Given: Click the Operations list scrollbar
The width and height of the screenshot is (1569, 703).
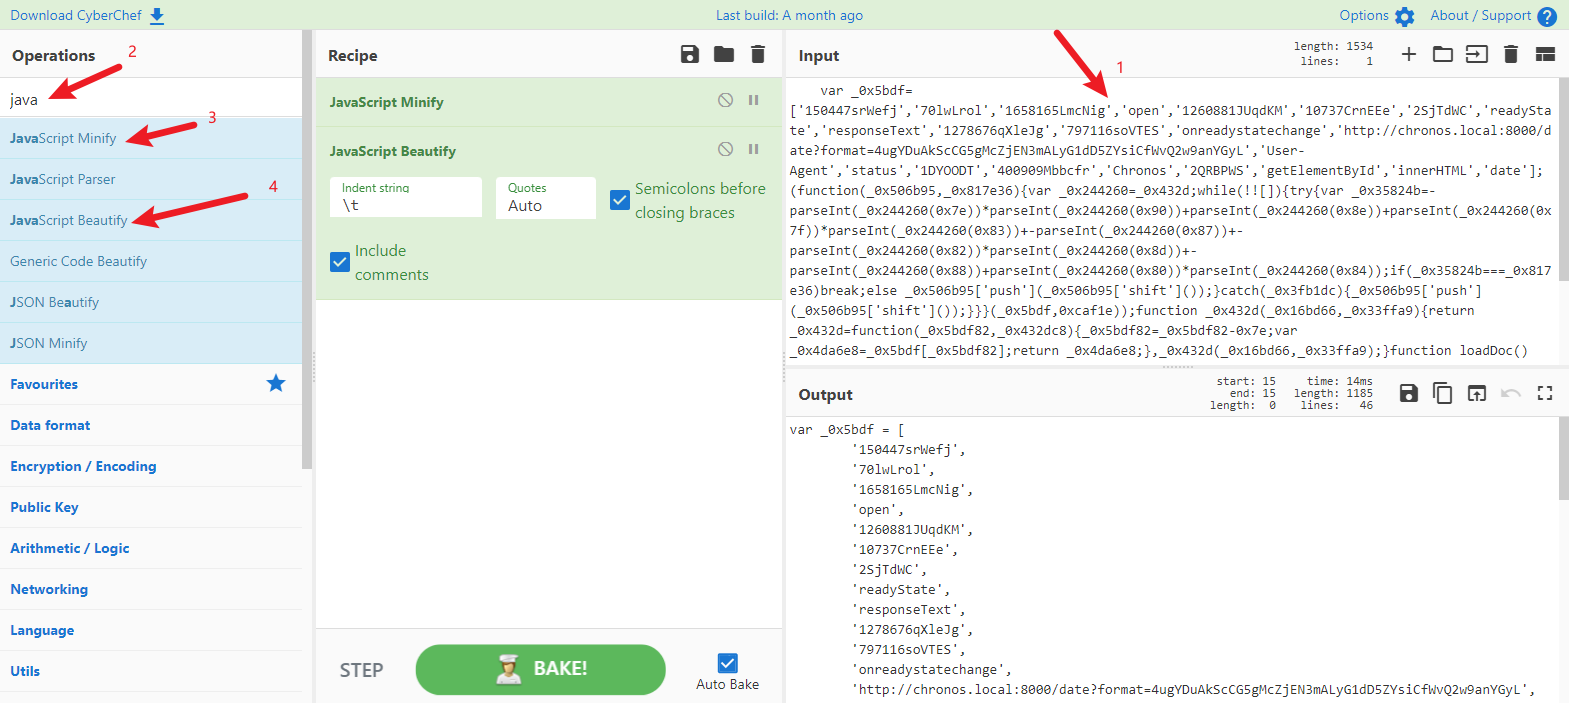Looking at the screenshot, I should coord(307,250).
